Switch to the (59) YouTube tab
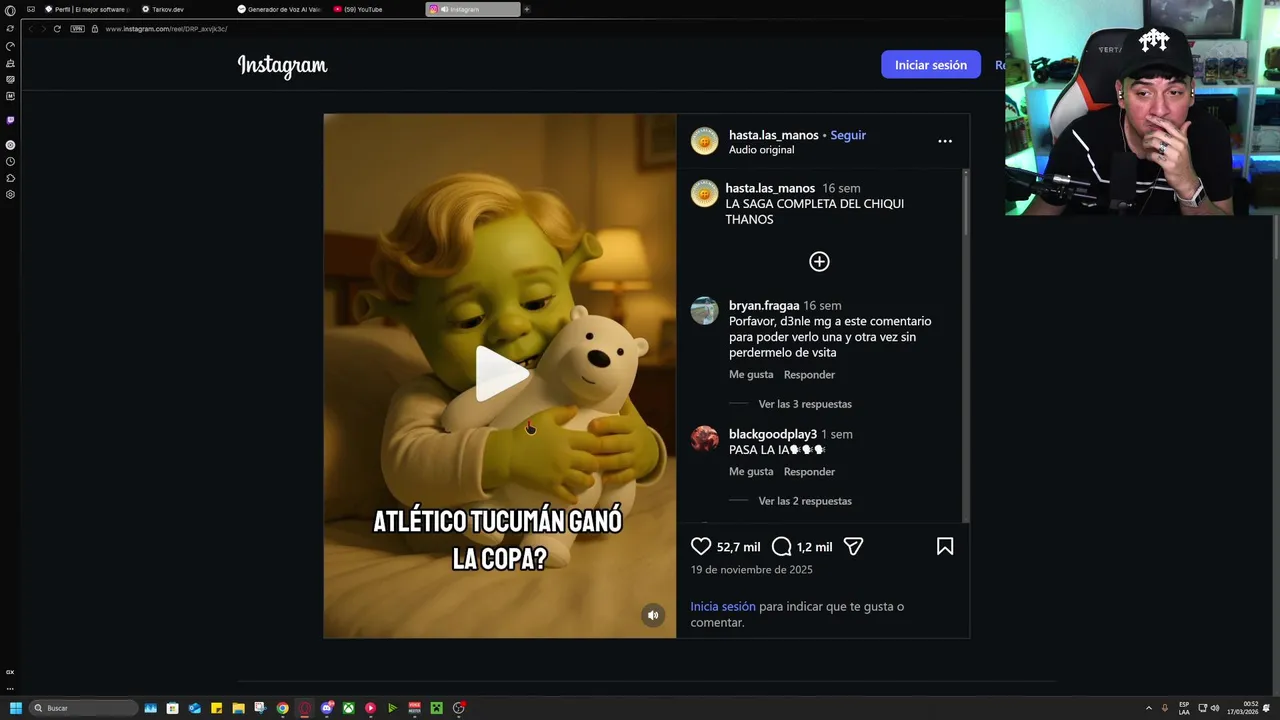Image resolution: width=1280 pixels, height=720 pixels. pos(376,9)
